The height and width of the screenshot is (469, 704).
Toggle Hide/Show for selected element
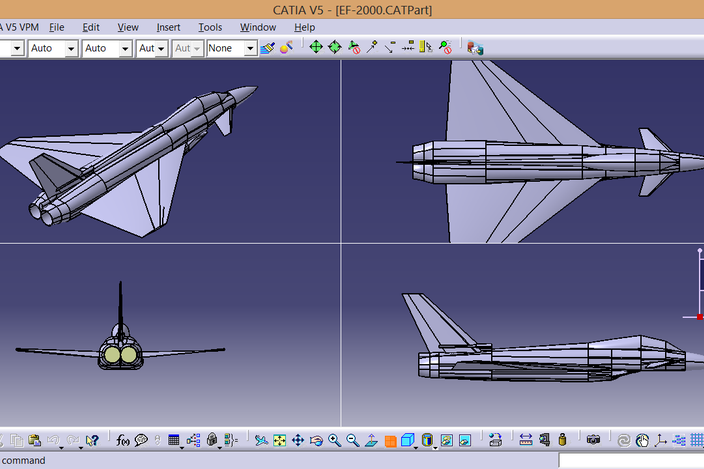tap(446, 440)
